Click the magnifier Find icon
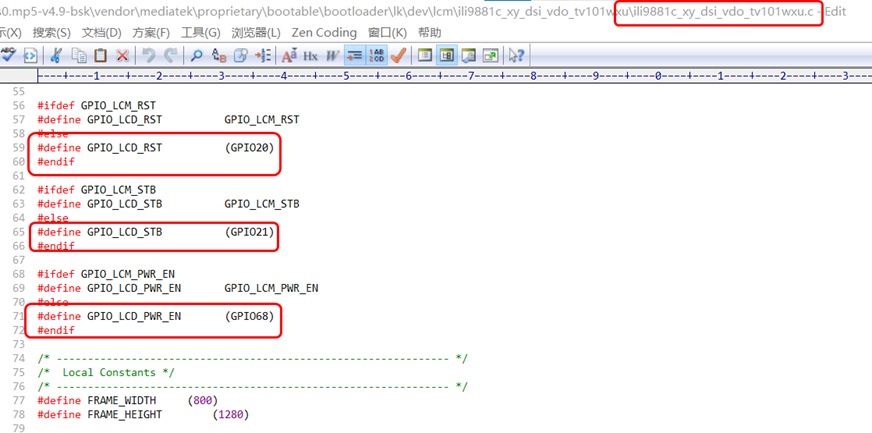Viewport: 872px width, 433px height. pos(197,55)
